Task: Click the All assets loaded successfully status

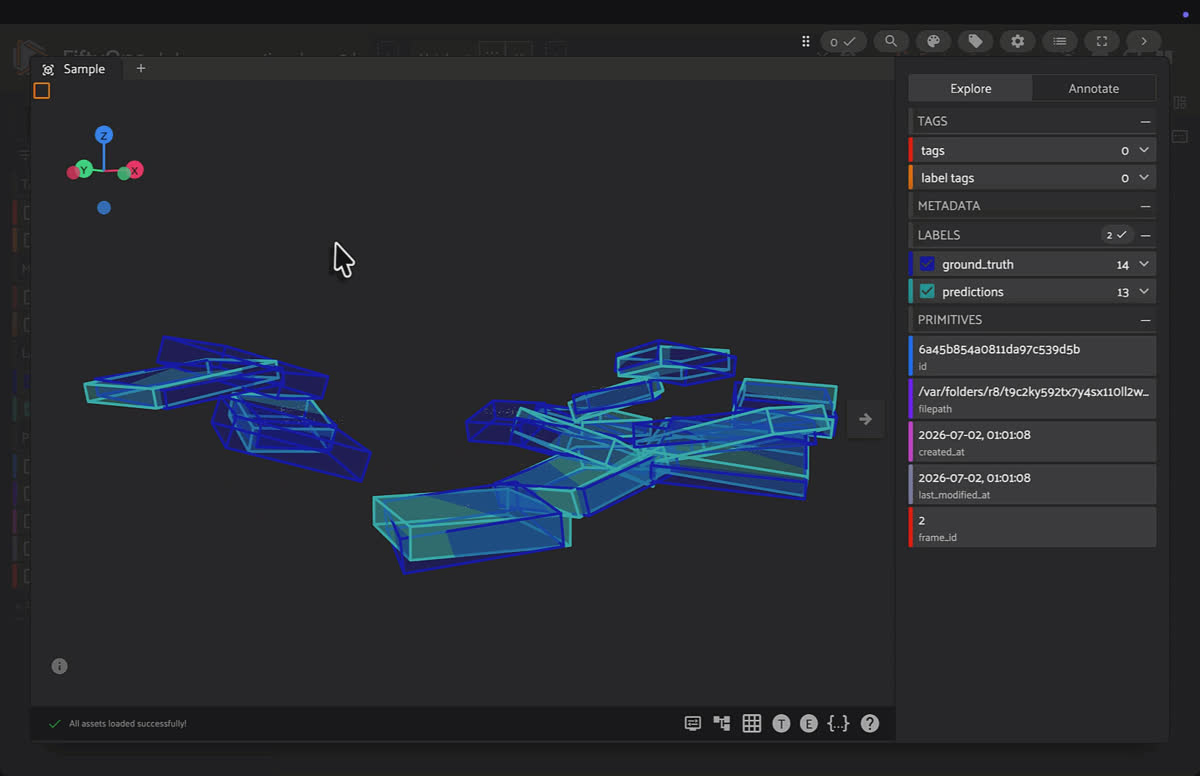Action: (x=127, y=723)
